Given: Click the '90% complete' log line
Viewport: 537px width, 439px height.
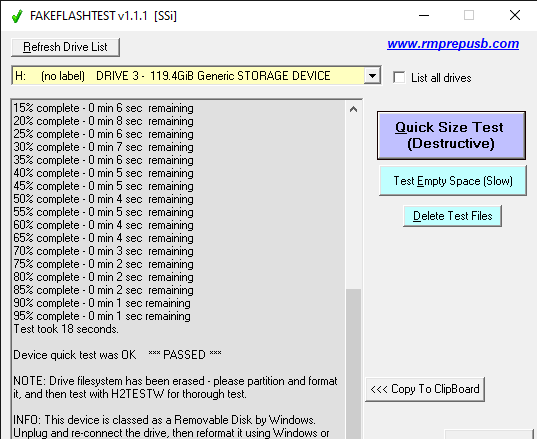Looking at the screenshot, I should (102, 303).
